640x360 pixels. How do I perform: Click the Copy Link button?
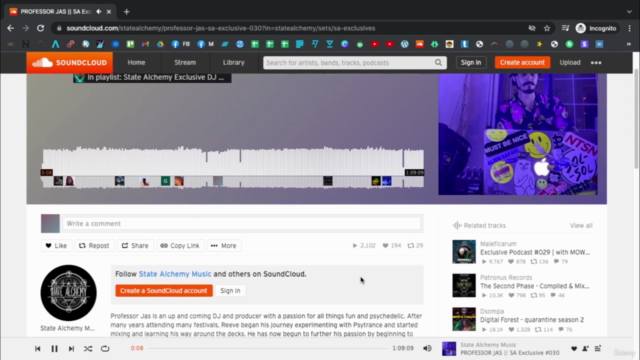click(x=180, y=245)
